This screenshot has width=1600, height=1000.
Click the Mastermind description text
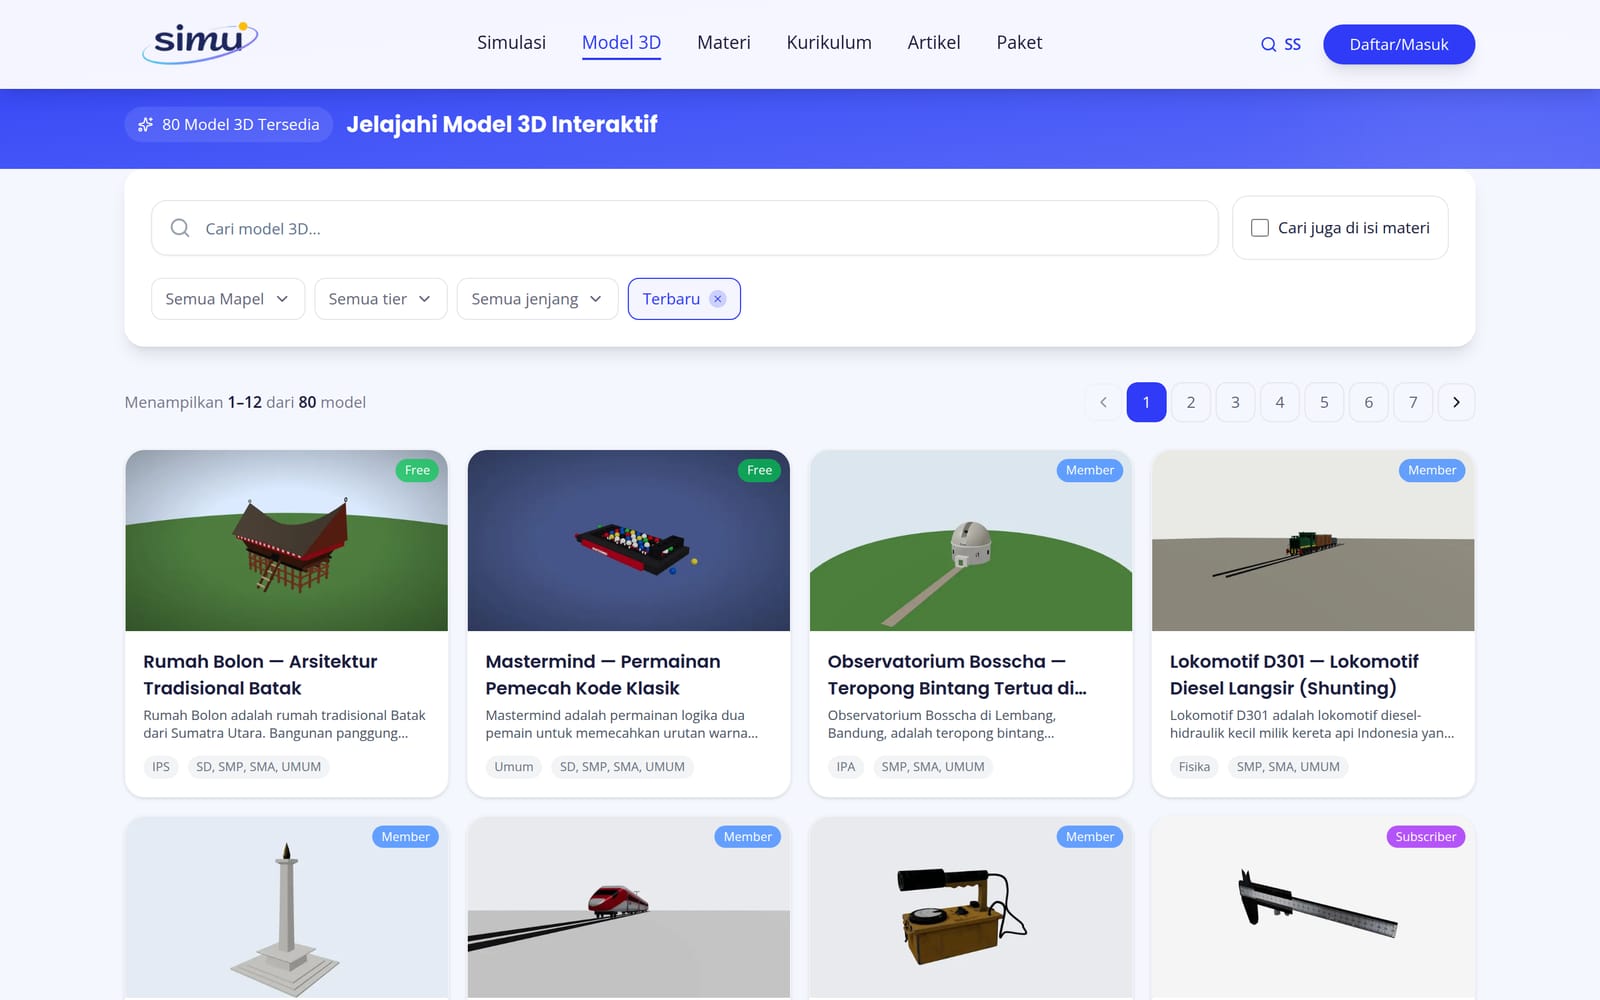pos(622,724)
